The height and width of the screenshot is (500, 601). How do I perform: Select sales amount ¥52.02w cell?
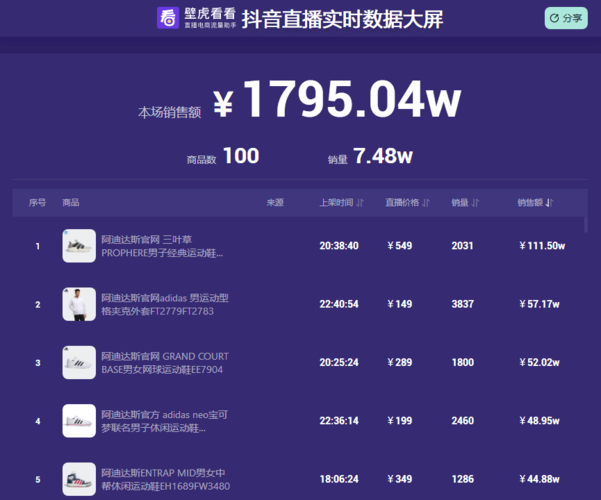pos(539,362)
